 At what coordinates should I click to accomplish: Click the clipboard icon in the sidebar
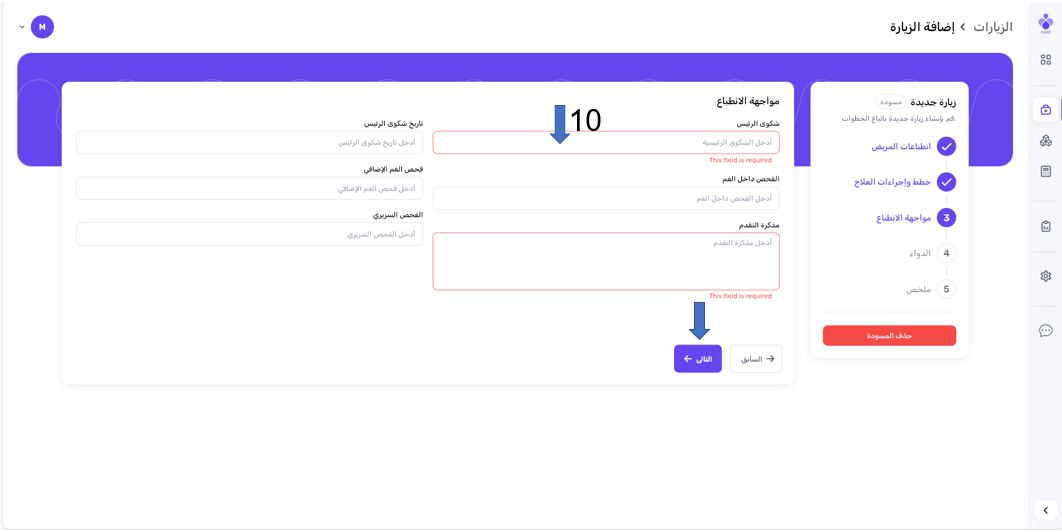click(1045, 227)
